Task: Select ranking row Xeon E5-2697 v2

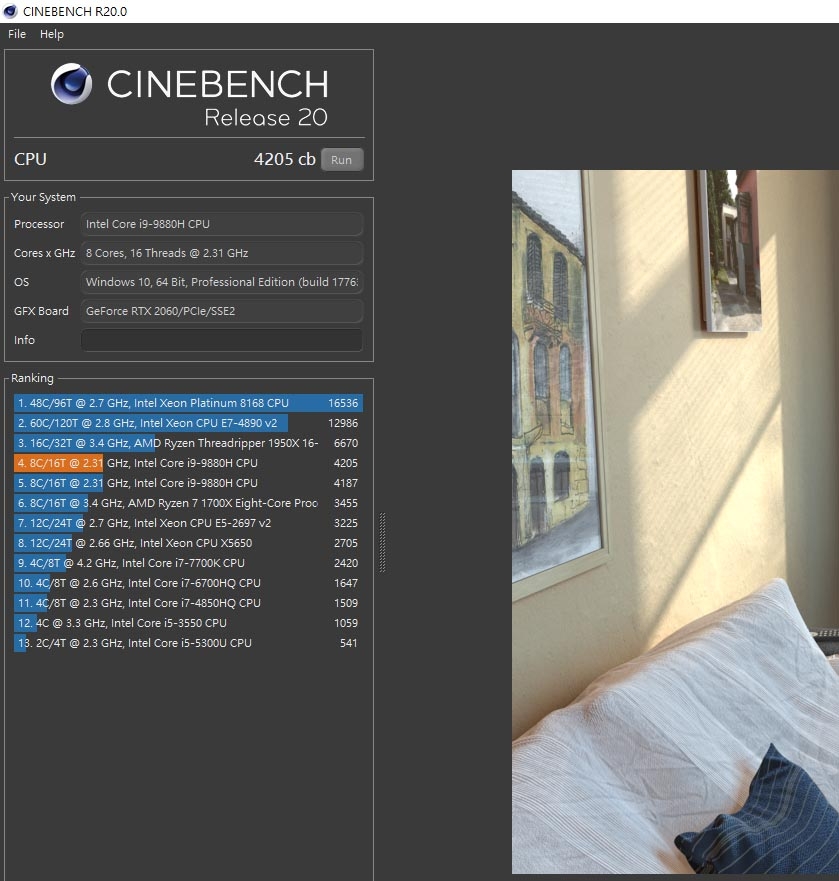Action: click(x=188, y=523)
